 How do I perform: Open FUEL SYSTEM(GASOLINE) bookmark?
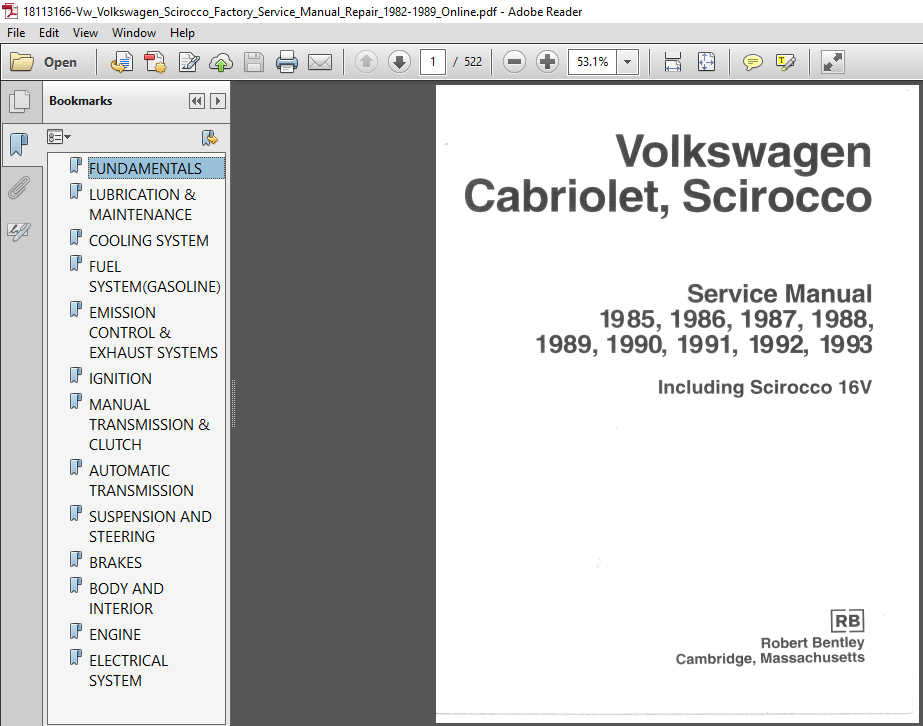point(154,276)
